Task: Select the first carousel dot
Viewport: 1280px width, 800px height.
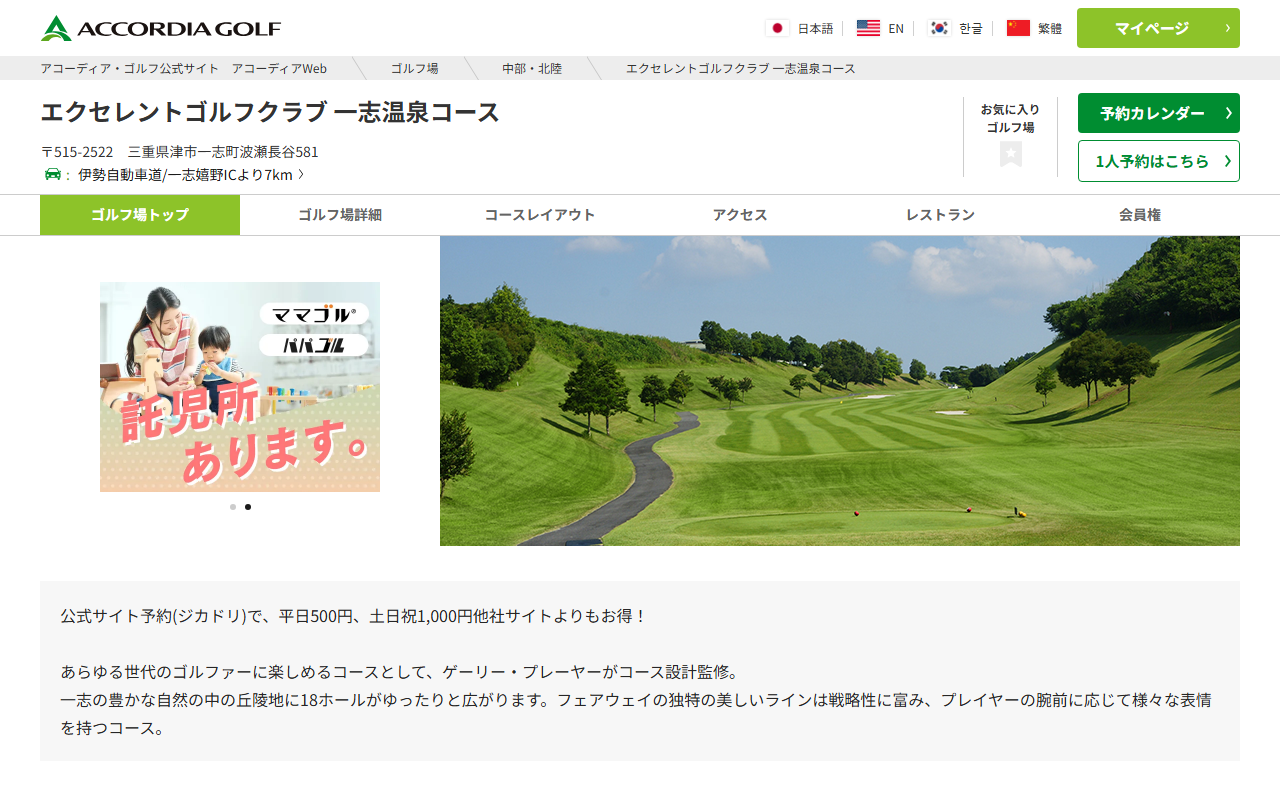Action: point(233,507)
